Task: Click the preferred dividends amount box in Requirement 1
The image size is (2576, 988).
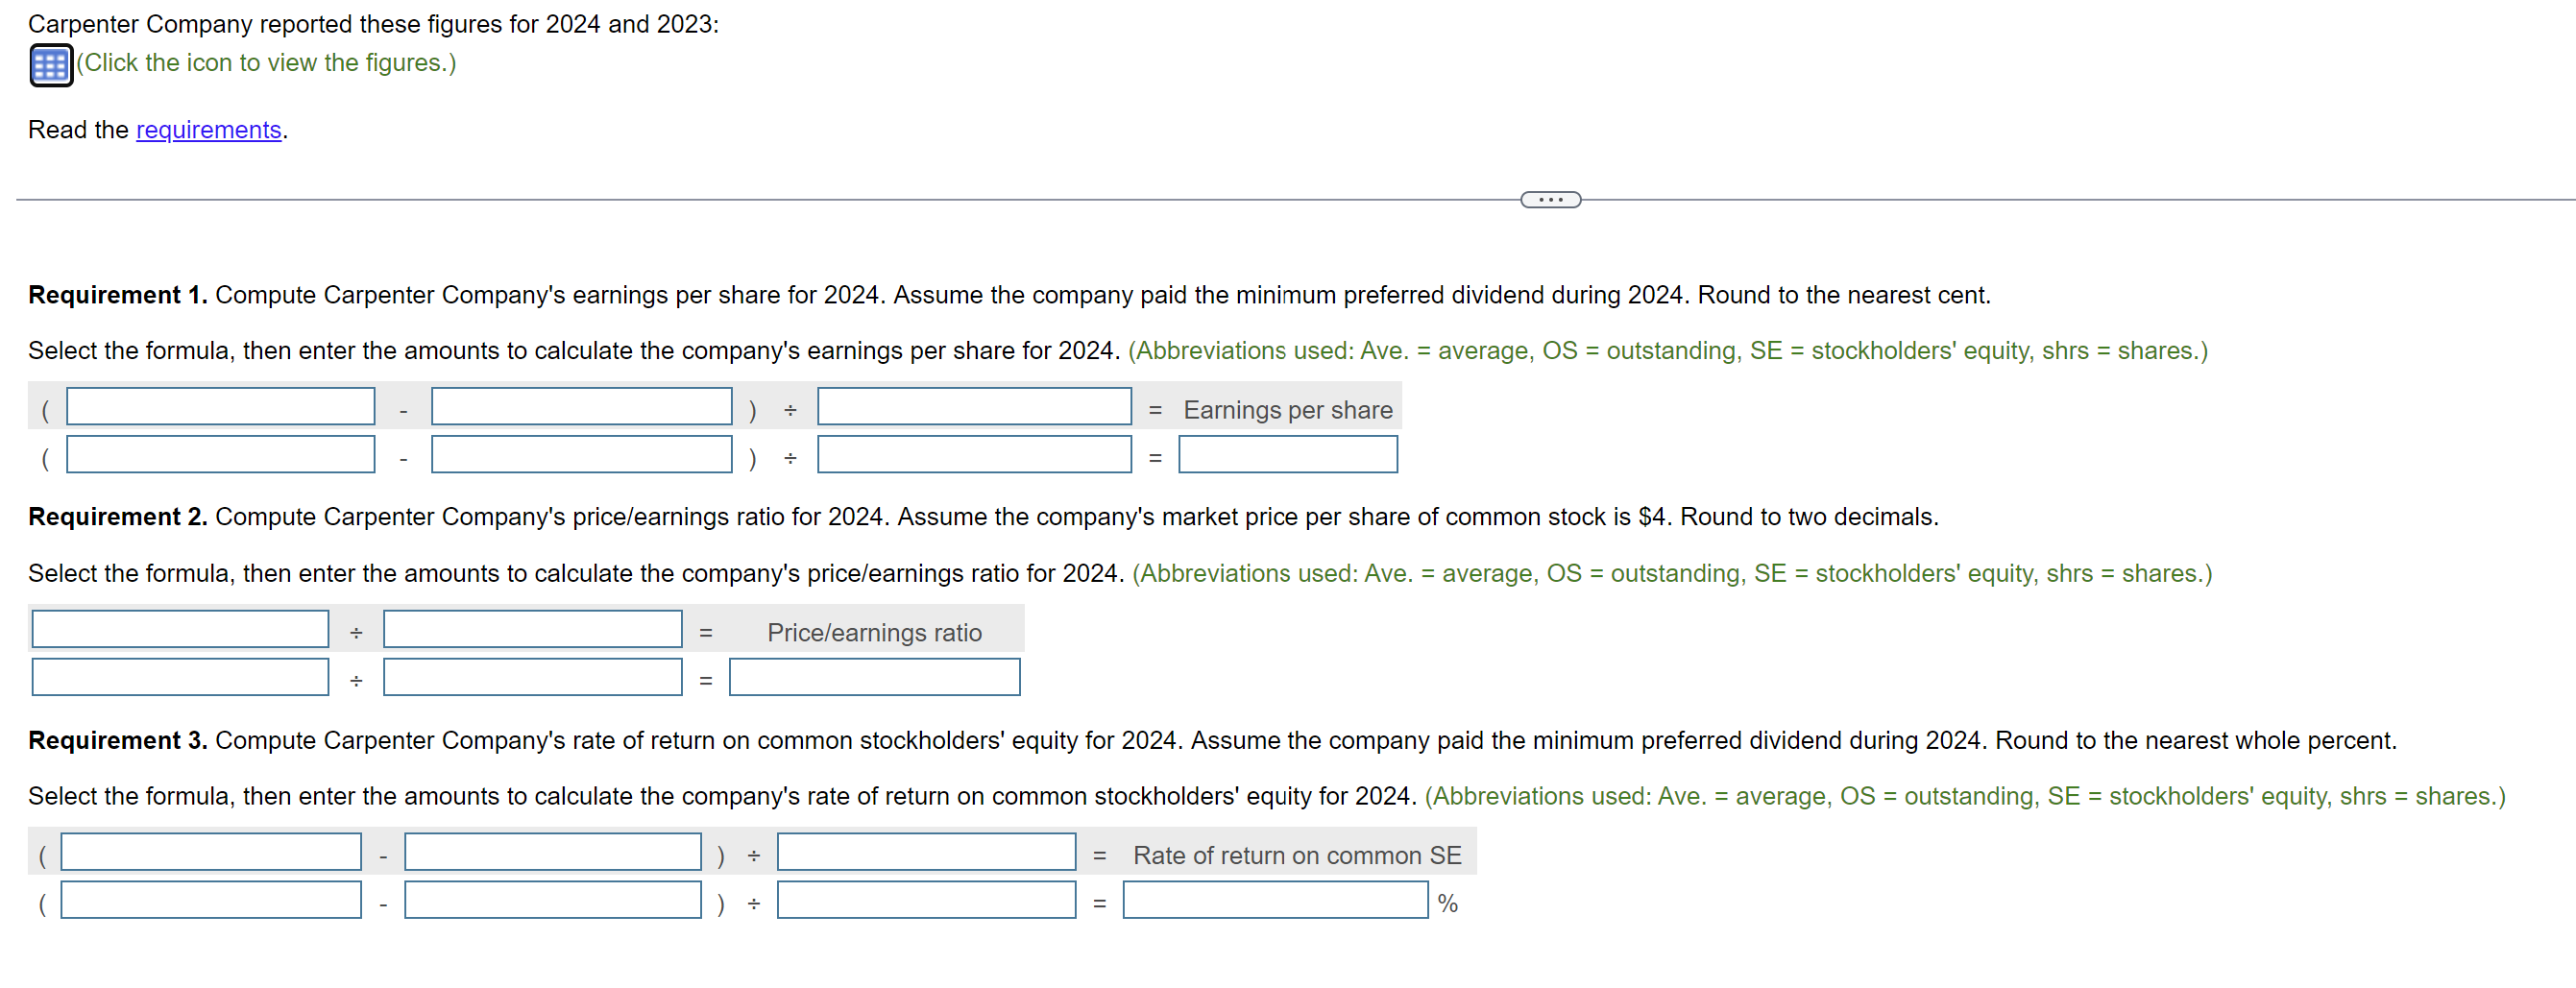Action: 580,455
